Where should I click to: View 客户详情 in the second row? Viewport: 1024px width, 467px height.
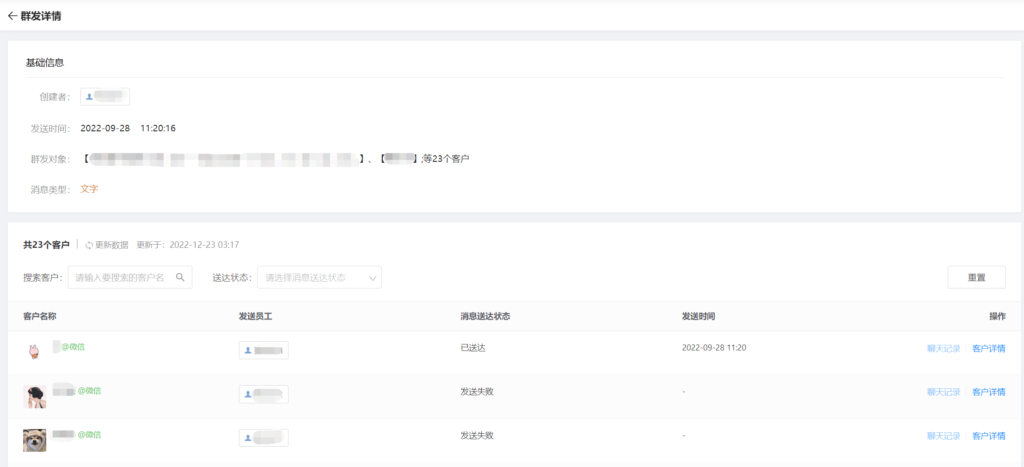[989, 392]
